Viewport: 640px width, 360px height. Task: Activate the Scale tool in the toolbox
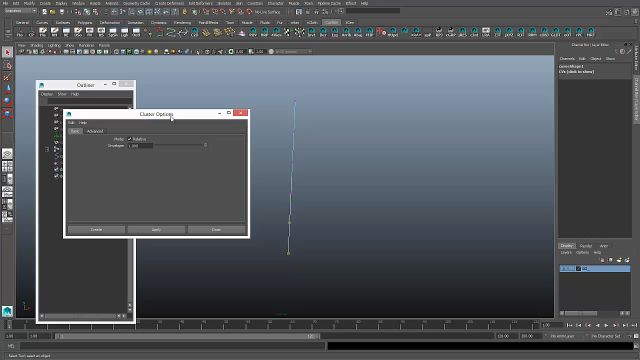(7, 113)
